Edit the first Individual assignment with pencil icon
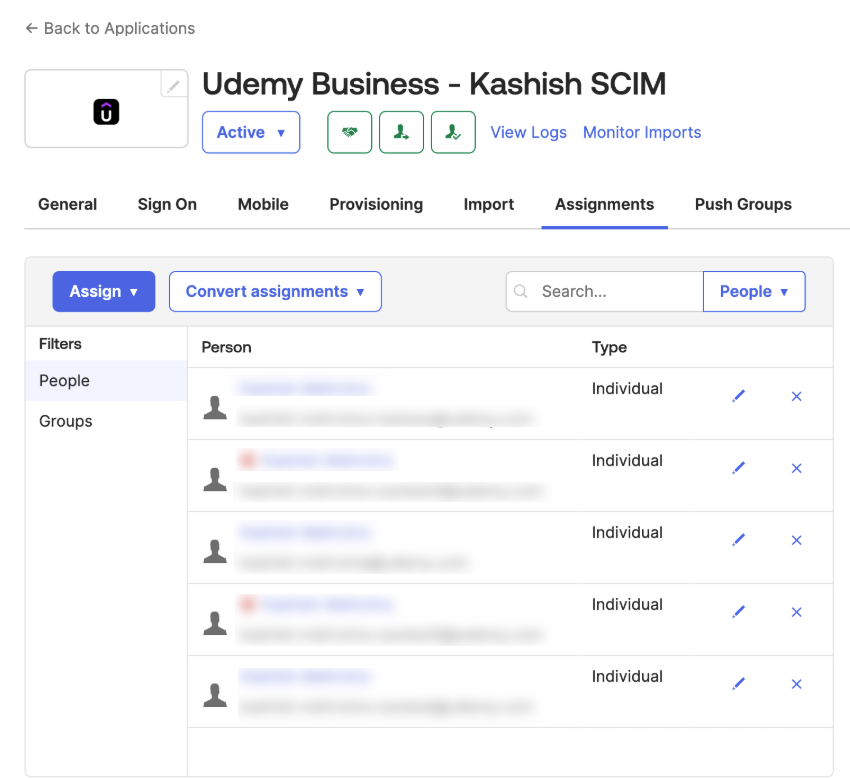This screenshot has width=850, height=778. click(738, 396)
